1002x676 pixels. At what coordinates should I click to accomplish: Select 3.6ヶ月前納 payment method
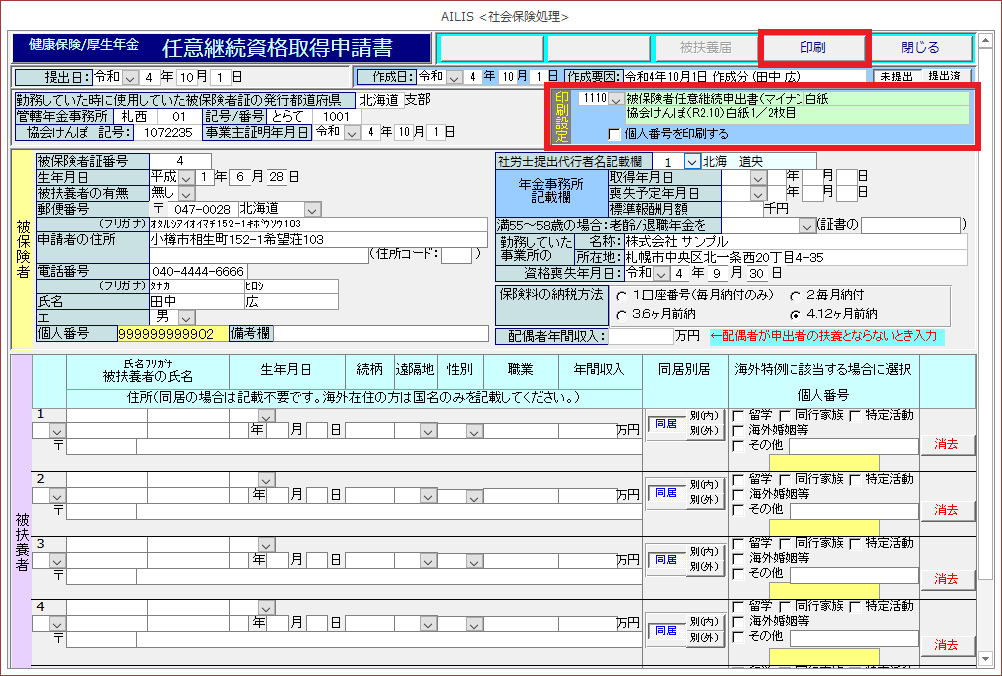coord(622,313)
